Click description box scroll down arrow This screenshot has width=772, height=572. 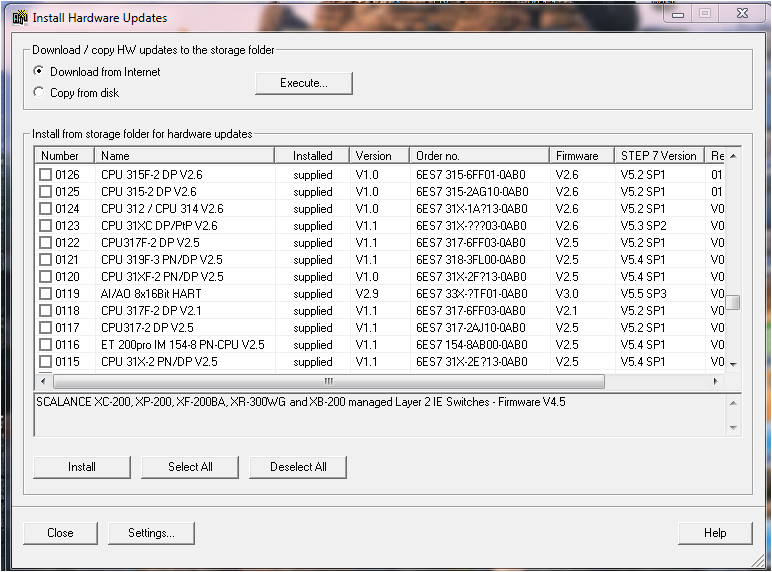point(733,427)
